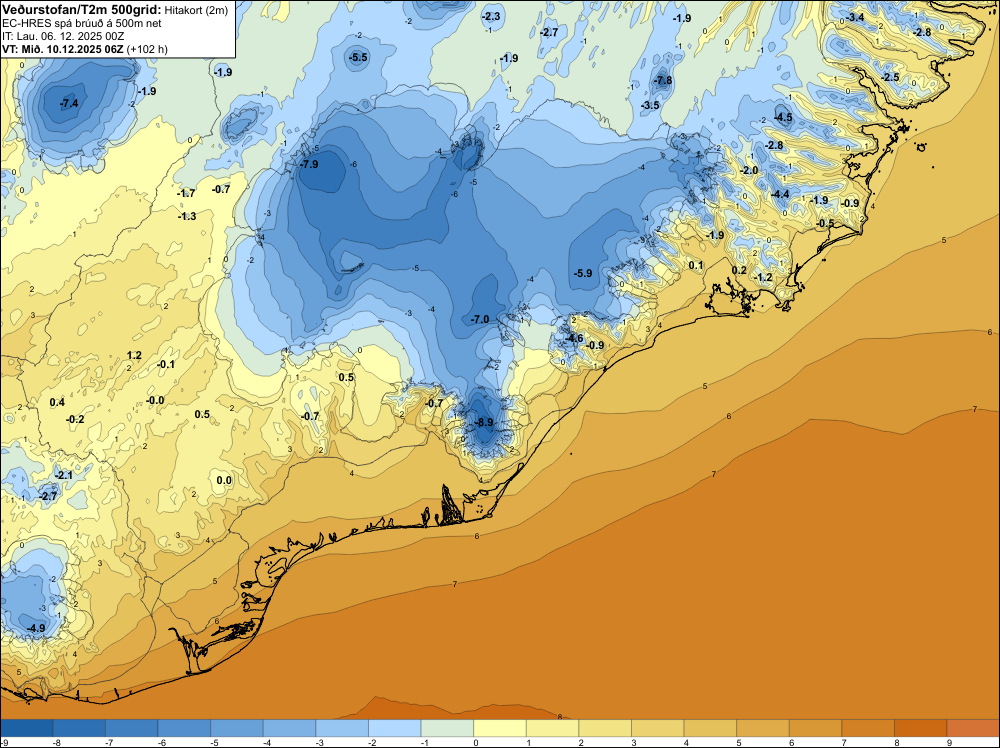Select the -8.9 minimum temperature label
Screen dimensions: 1000x748
pos(485,423)
